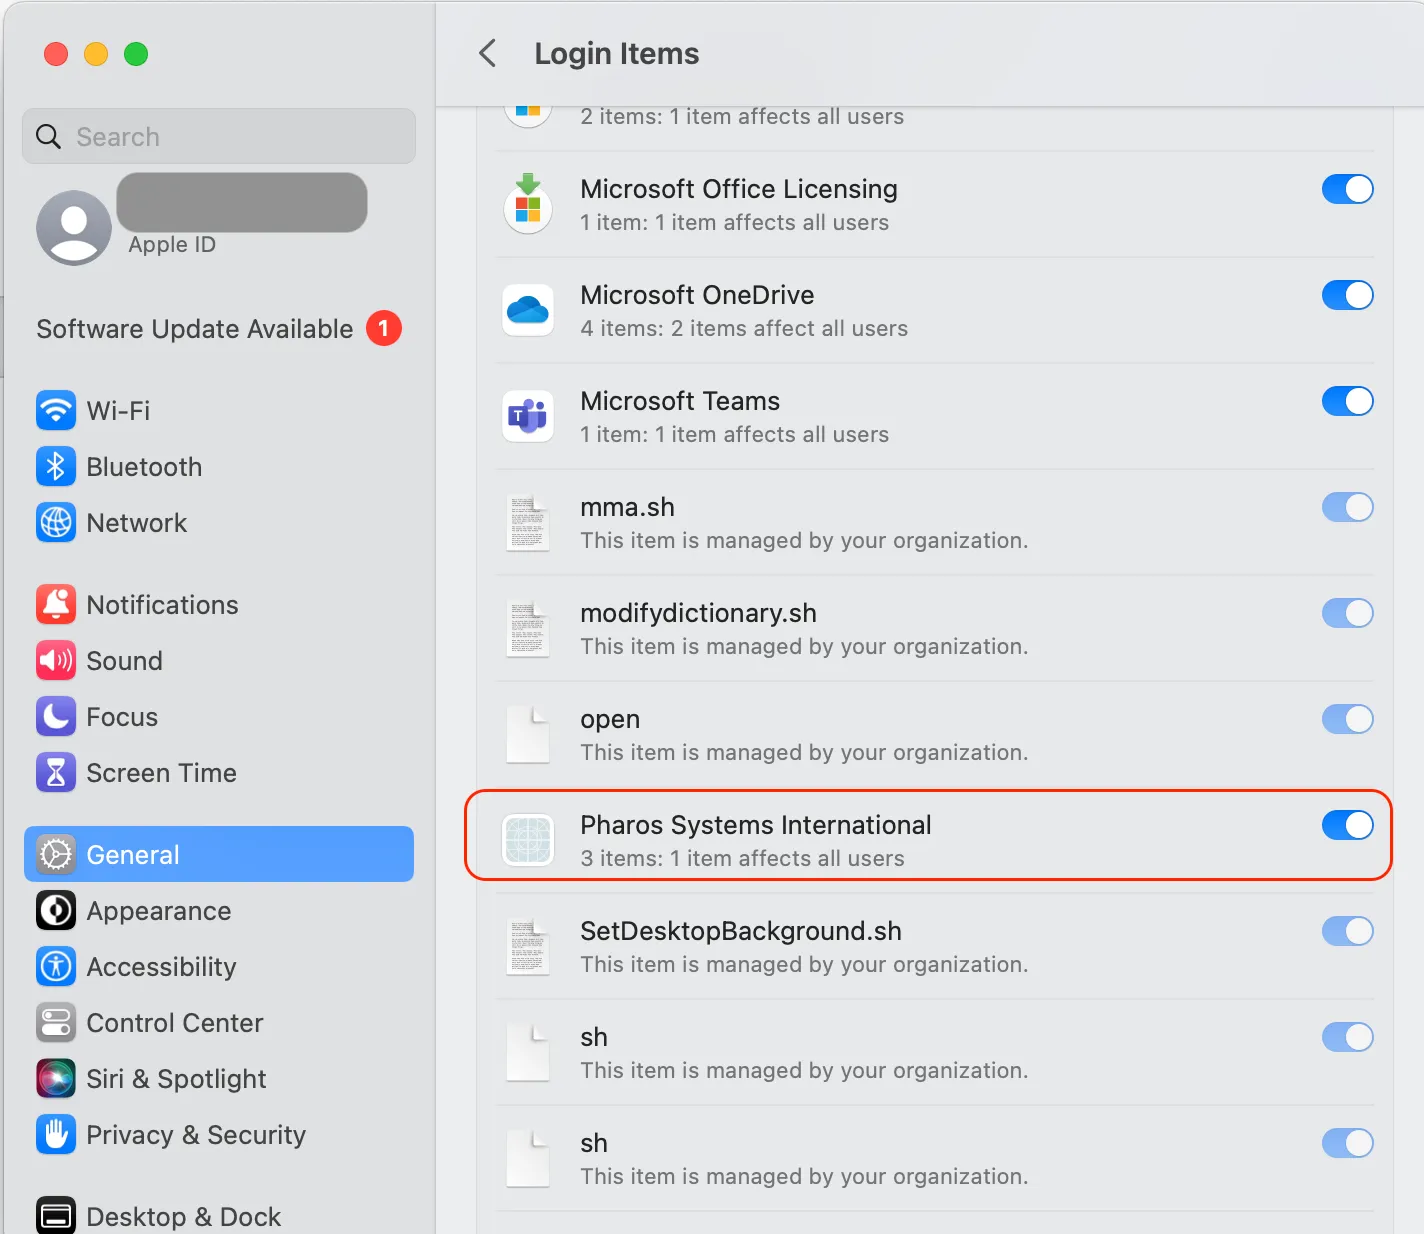The height and width of the screenshot is (1234, 1424).
Task: Open Apple ID account label
Action: click(x=172, y=245)
